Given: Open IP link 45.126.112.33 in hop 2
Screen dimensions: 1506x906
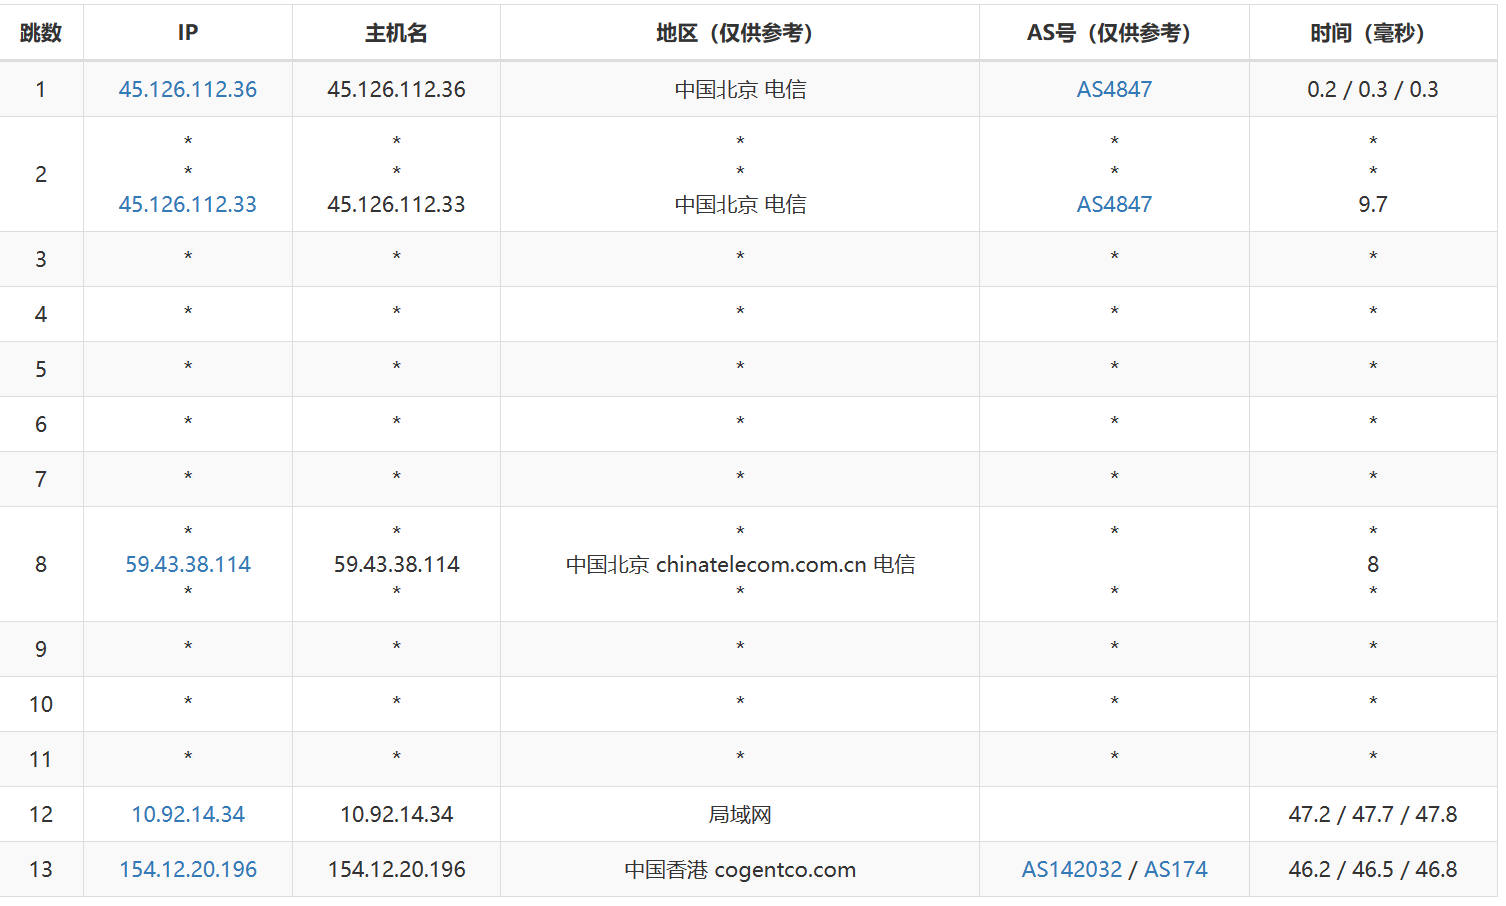Looking at the screenshot, I should point(188,204).
